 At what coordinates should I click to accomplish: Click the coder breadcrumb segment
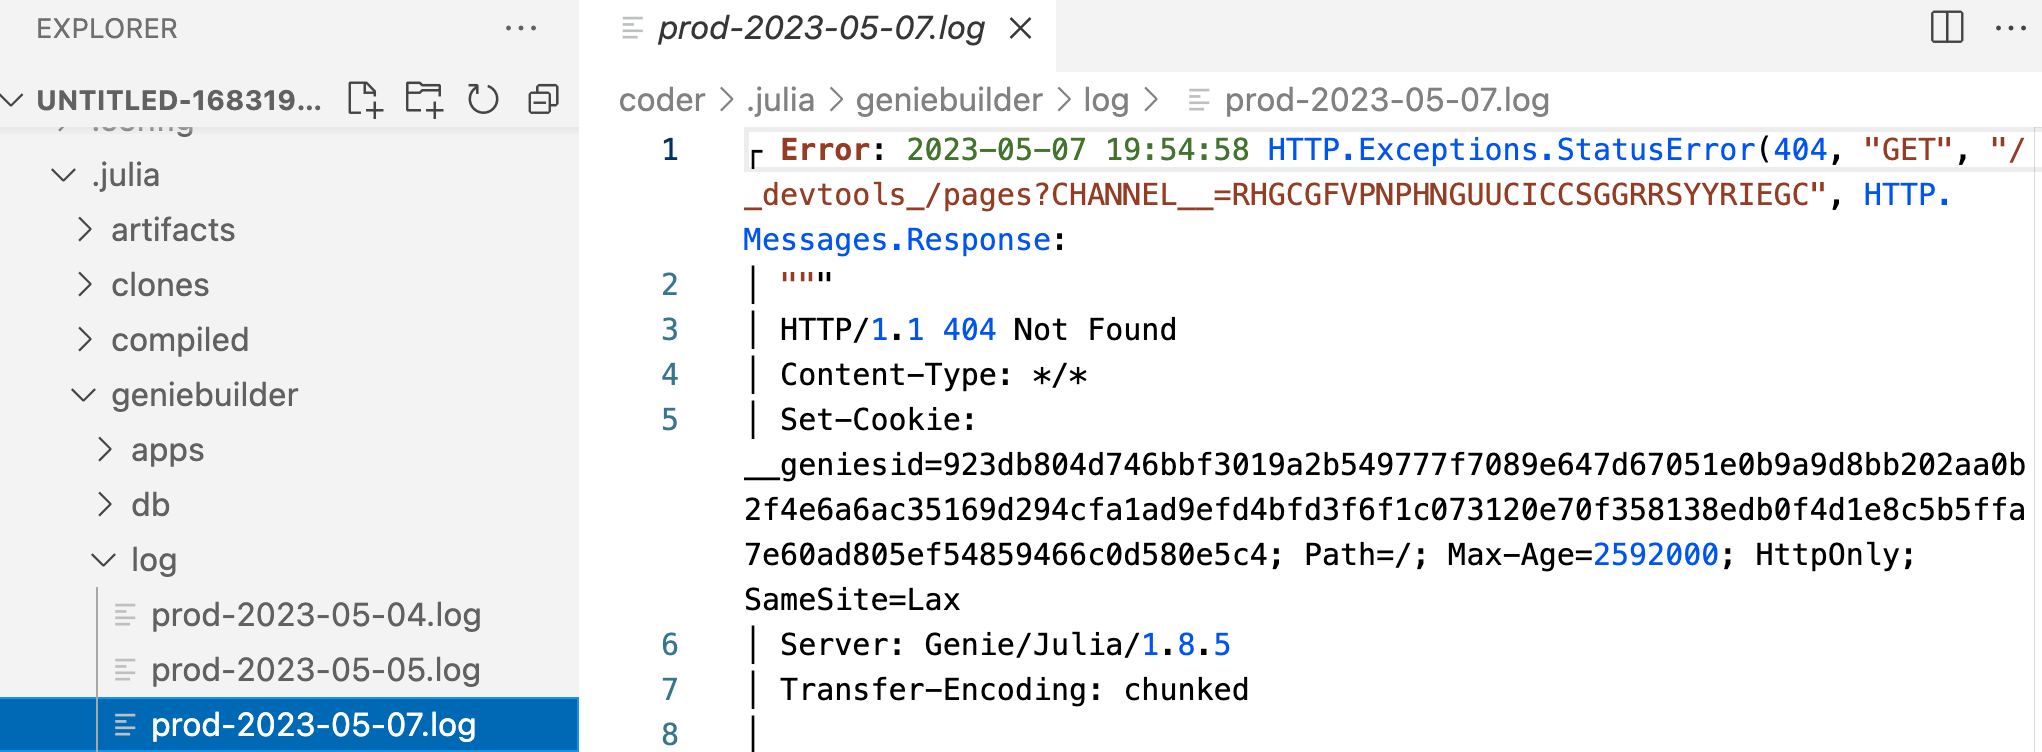coord(662,100)
